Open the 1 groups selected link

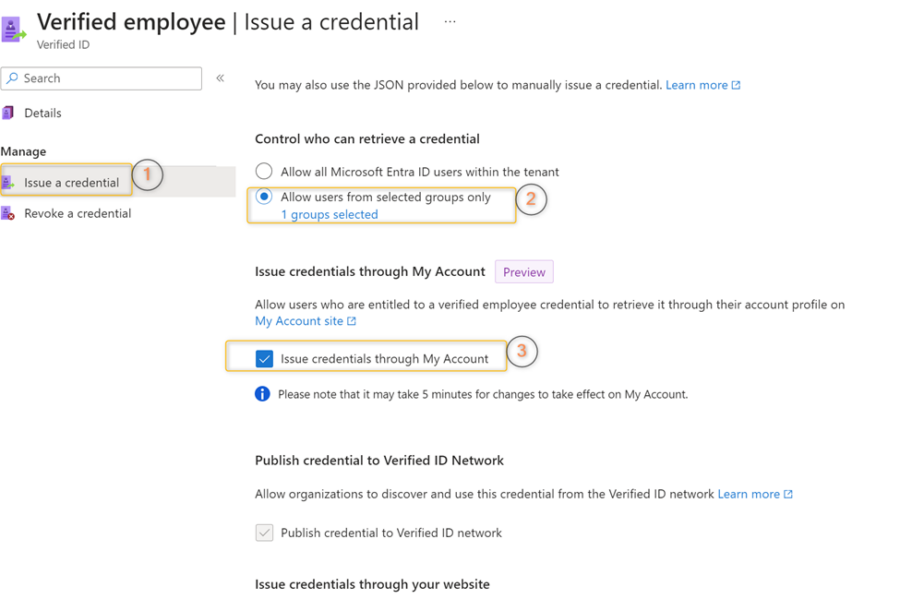[x=329, y=215]
